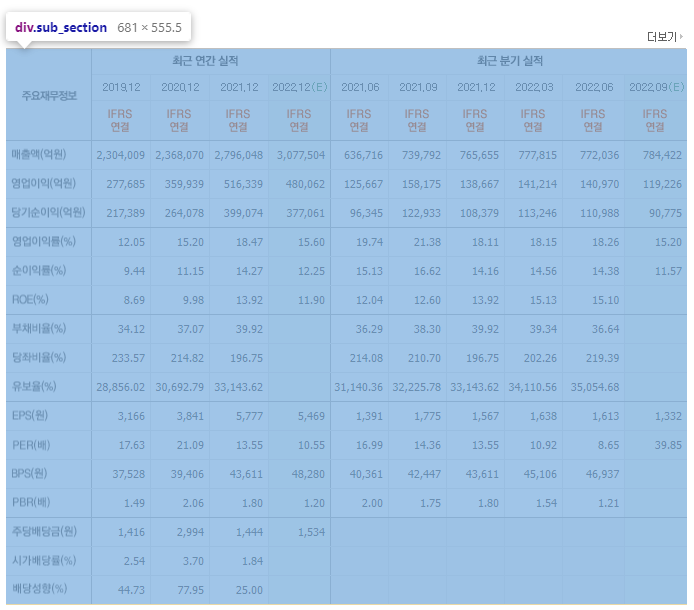Select the 주당배당금(원) row label
This screenshot has width=694, height=610.
(44, 531)
